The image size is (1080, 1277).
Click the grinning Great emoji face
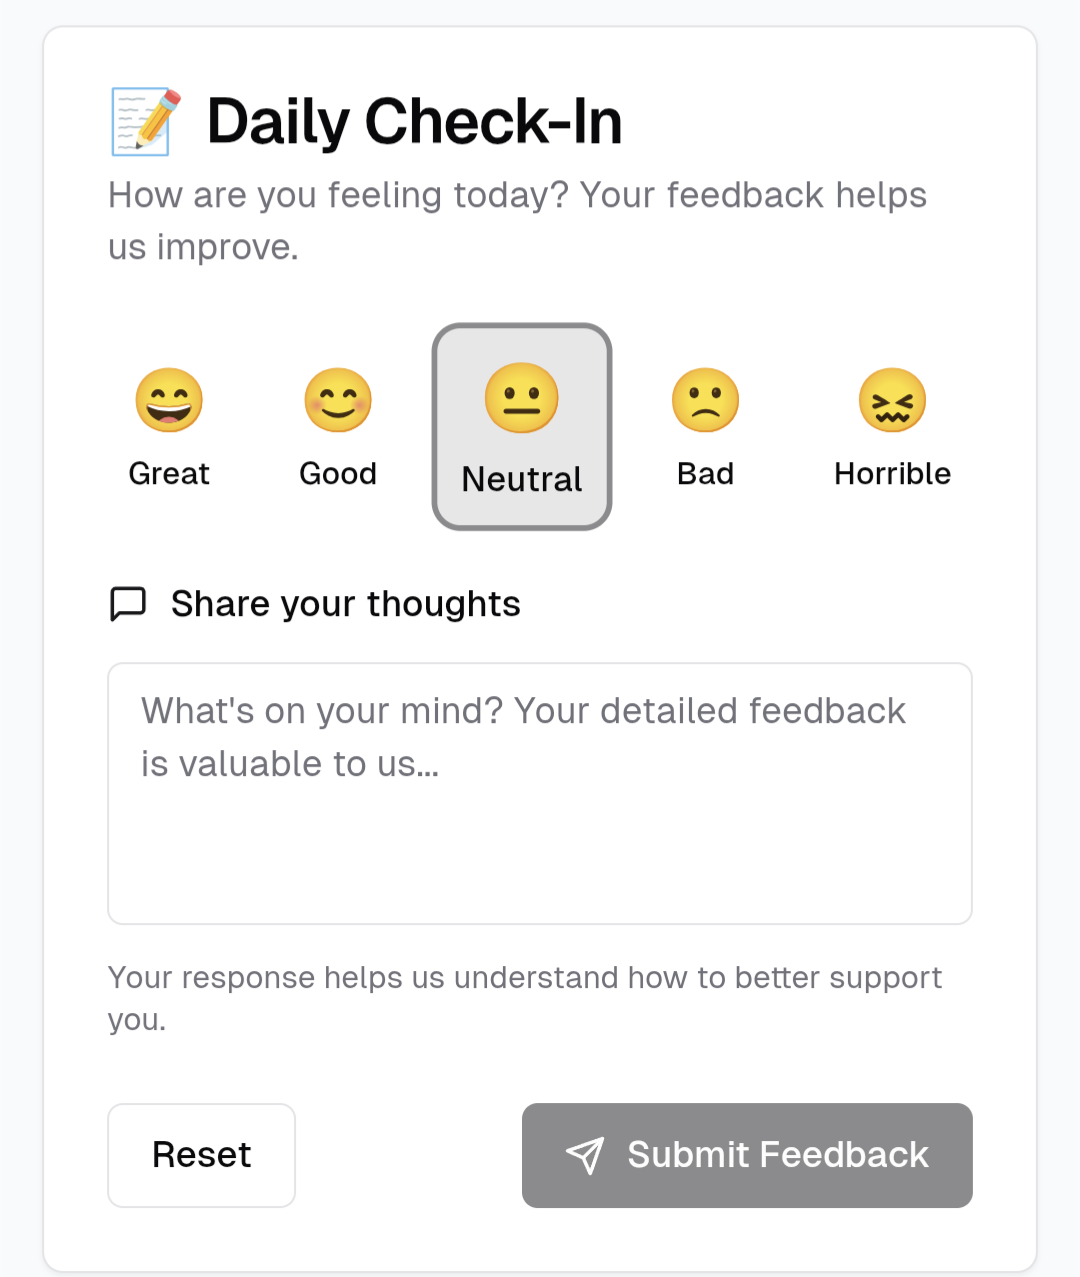pos(169,400)
